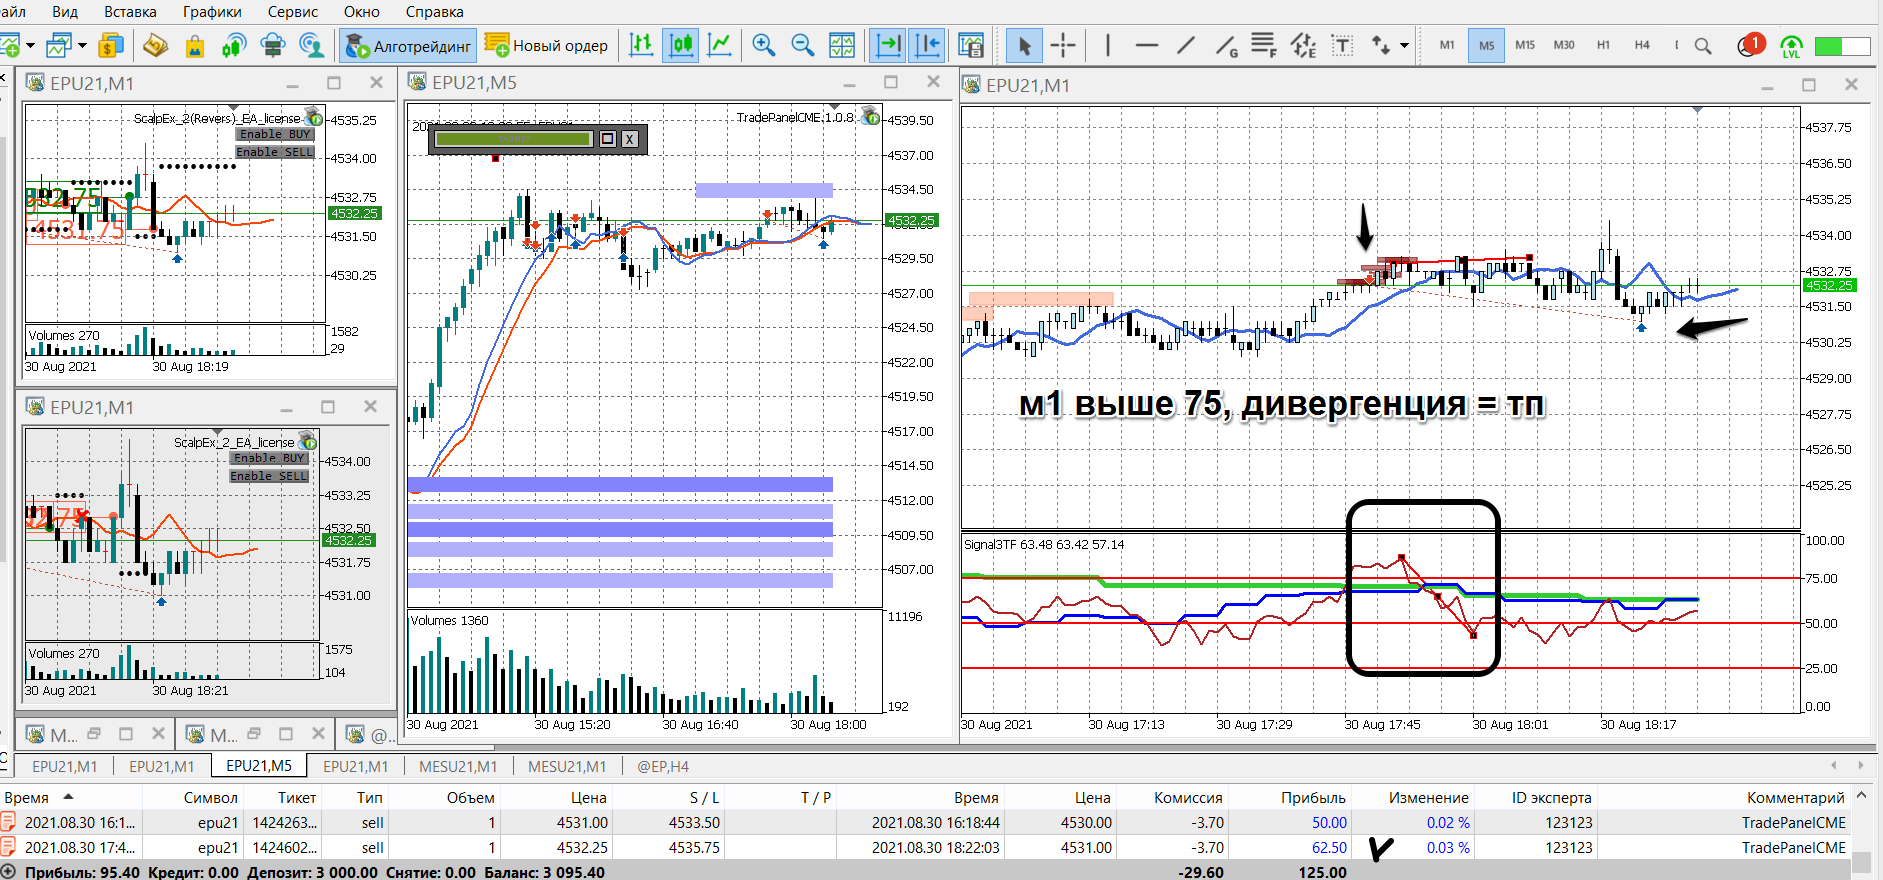
Task: Open the Сервис menu
Action: tap(293, 12)
